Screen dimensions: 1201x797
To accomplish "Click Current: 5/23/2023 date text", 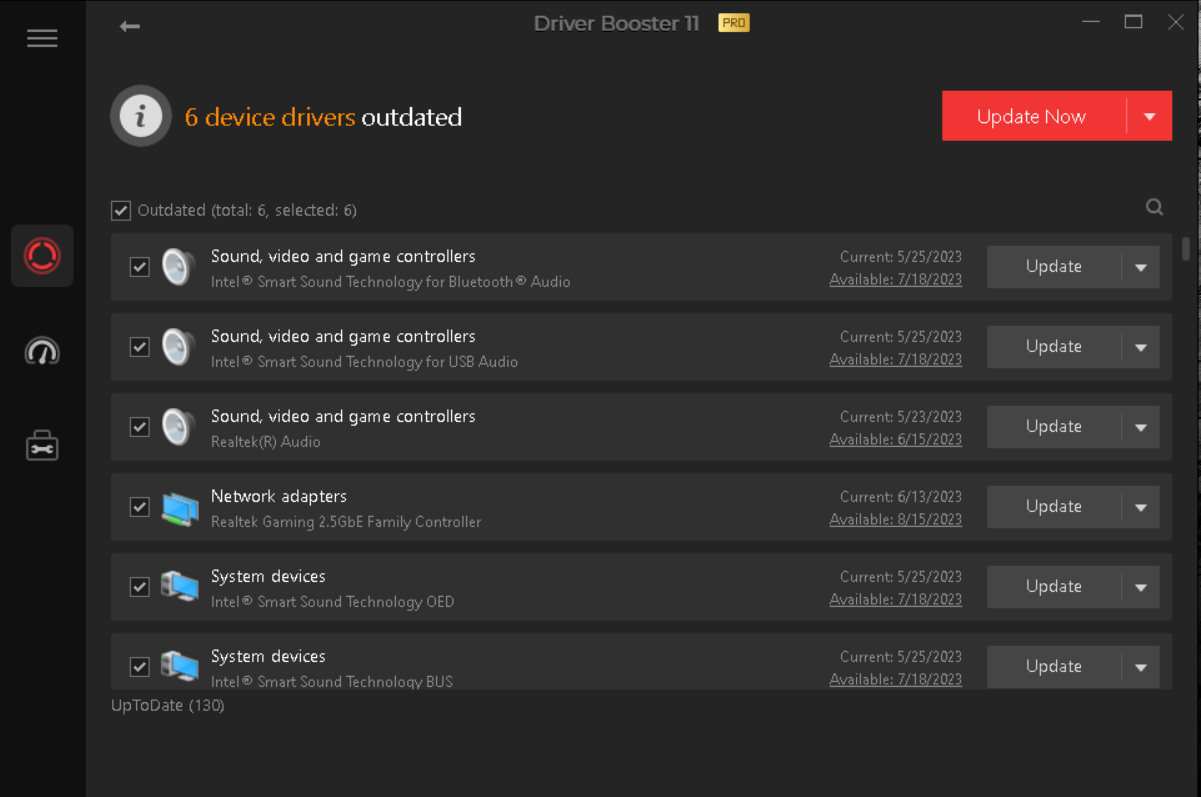I will (901, 417).
